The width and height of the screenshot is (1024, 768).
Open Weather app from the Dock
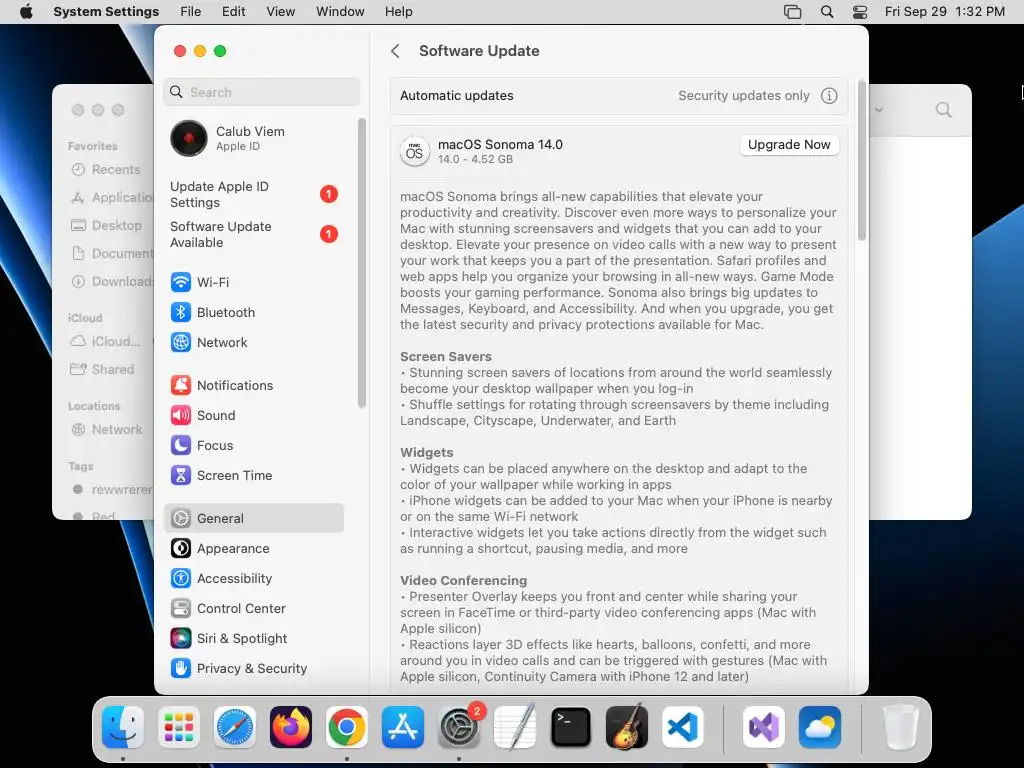coord(820,727)
